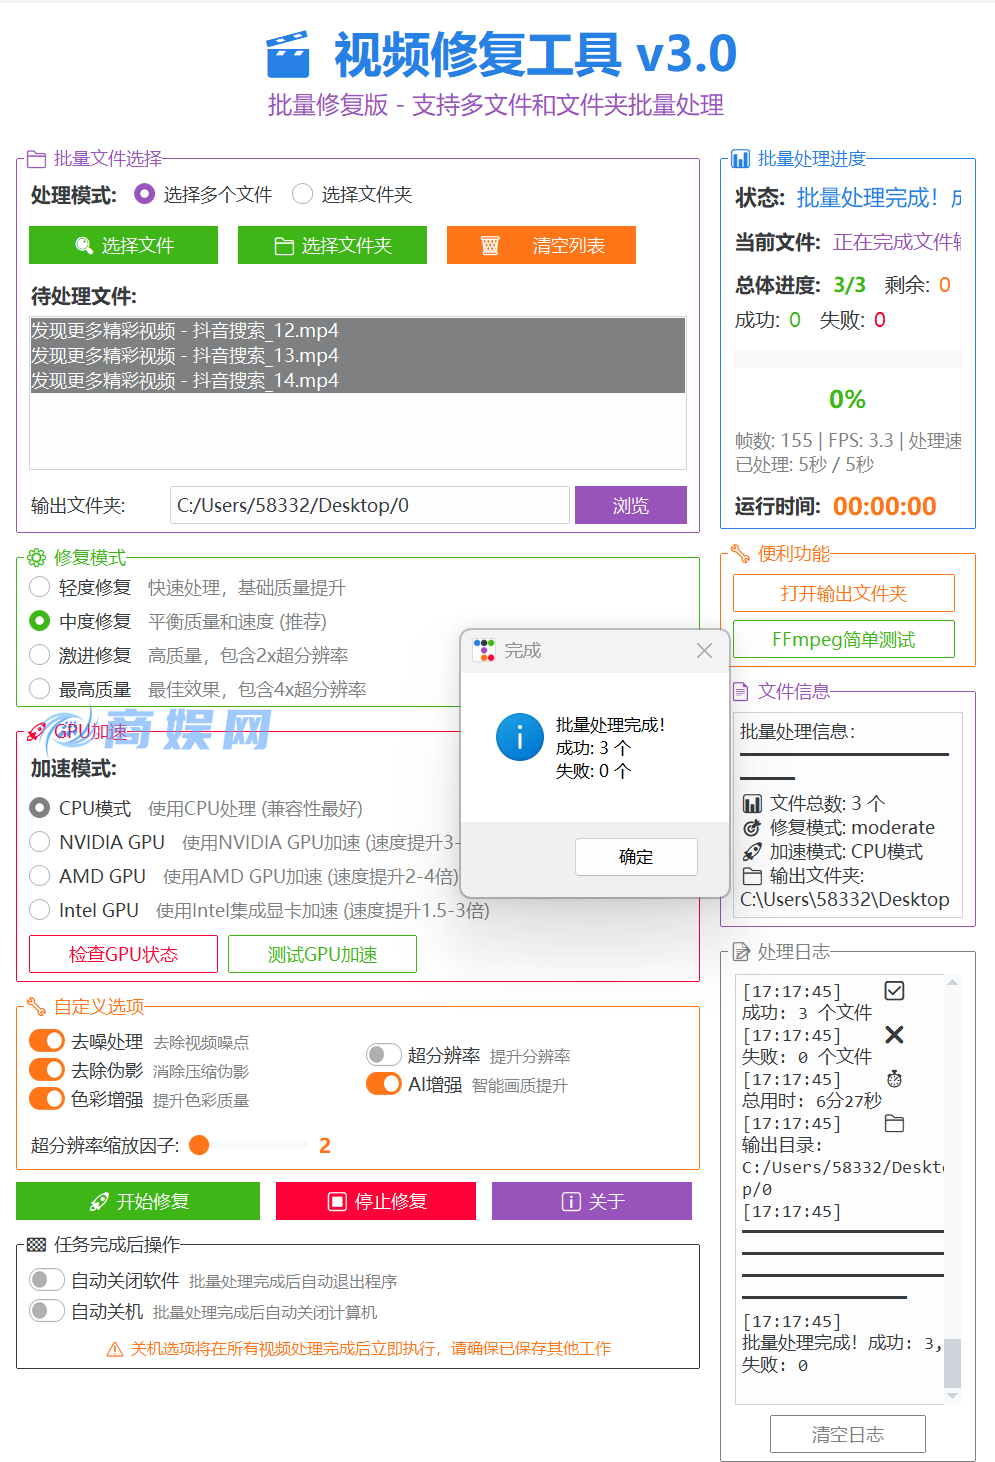Select the 选择文件夹 processing mode radio
The width and height of the screenshot is (995, 1462).
[x=303, y=194]
